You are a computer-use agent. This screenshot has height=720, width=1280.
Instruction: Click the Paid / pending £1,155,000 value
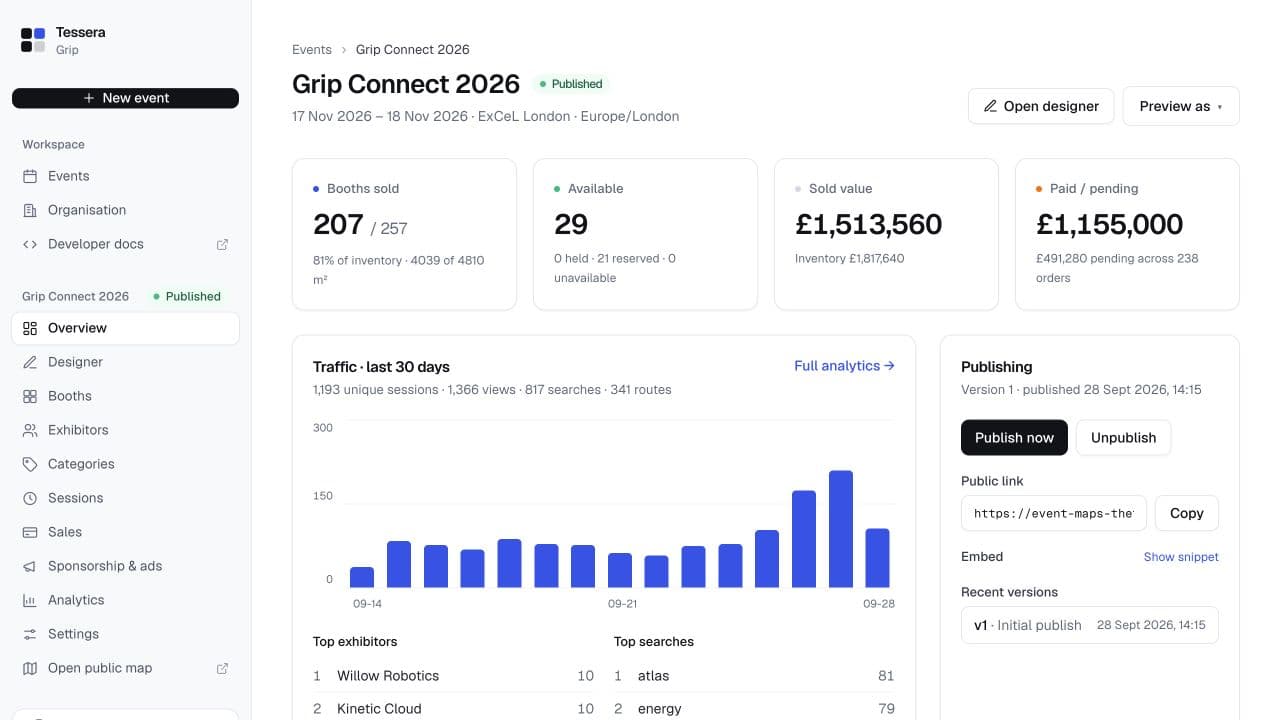point(1109,224)
